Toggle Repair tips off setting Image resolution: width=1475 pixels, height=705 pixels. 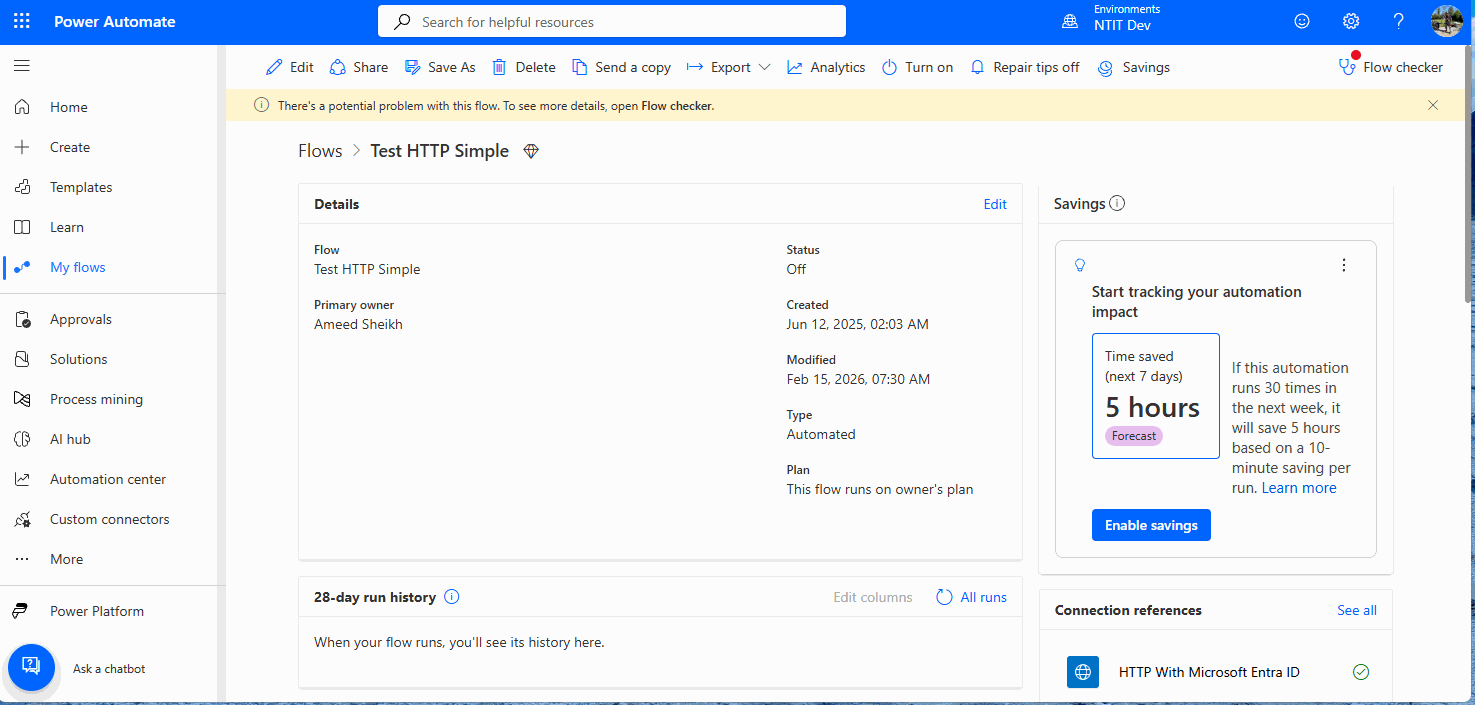pyautogui.click(x=1024, y=67)
